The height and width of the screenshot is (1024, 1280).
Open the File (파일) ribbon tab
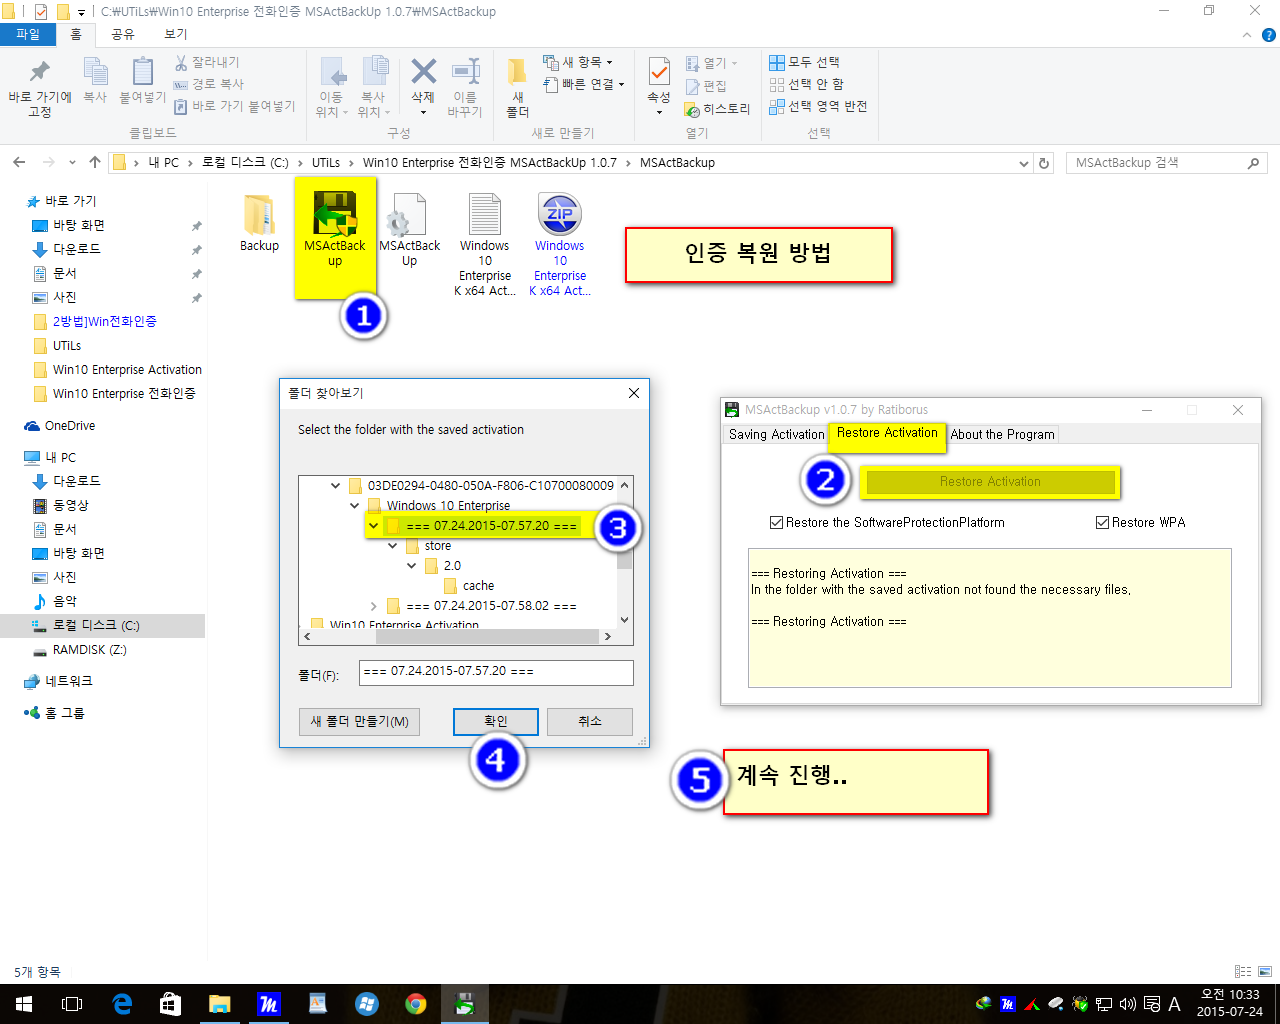[x=28, y=34]
